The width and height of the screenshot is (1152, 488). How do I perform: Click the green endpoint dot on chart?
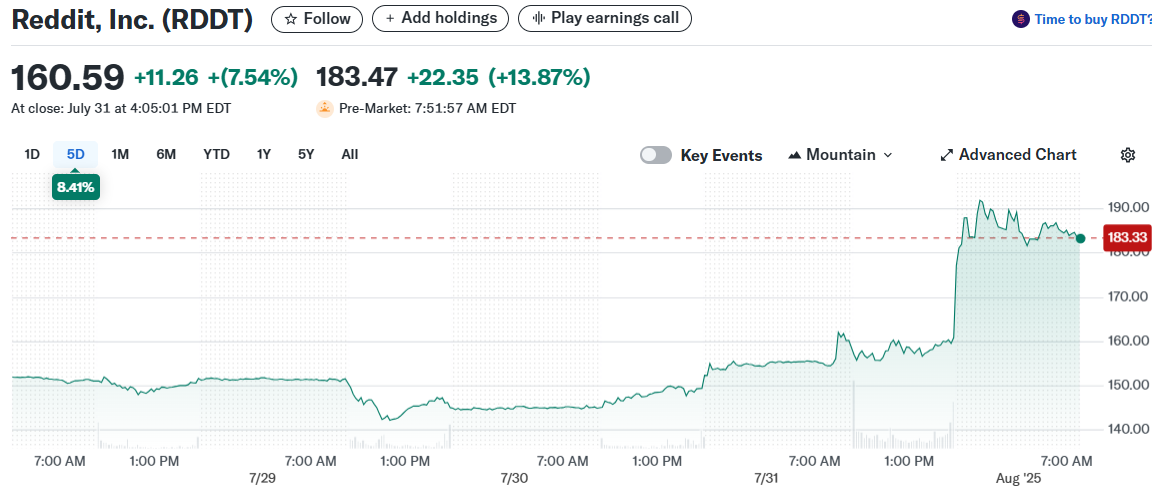click(x=1080, y=238)
